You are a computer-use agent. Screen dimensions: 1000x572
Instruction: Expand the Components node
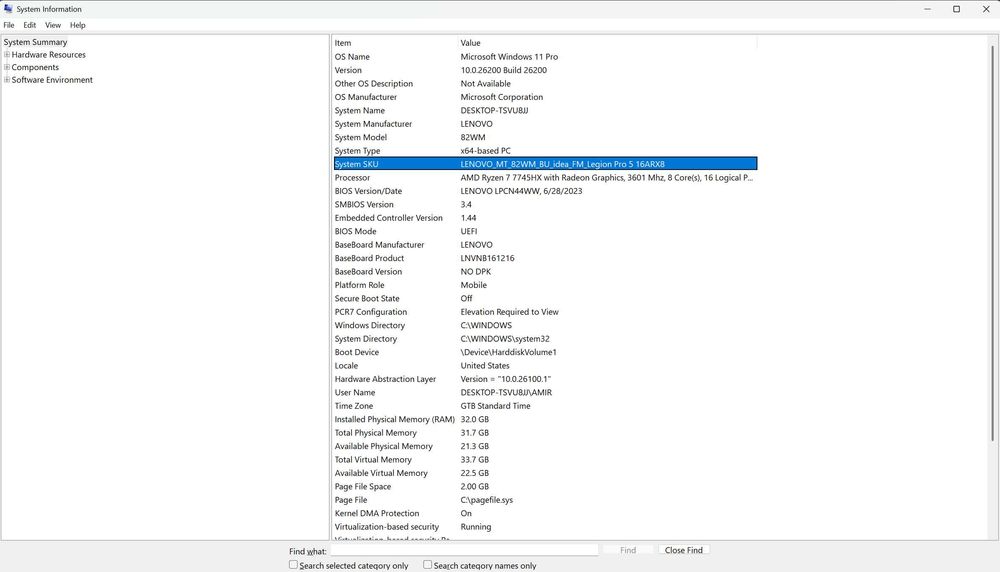click(x=7, y=67)
